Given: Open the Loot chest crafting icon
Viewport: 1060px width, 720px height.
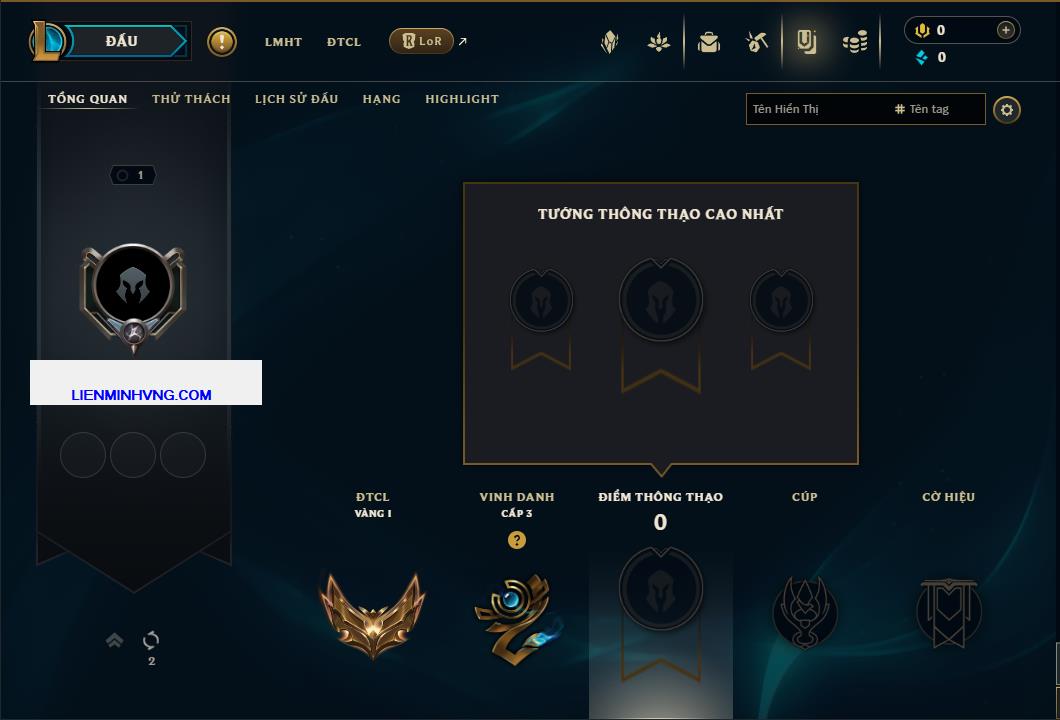Looking at the screenshot, I should point(757,42).
